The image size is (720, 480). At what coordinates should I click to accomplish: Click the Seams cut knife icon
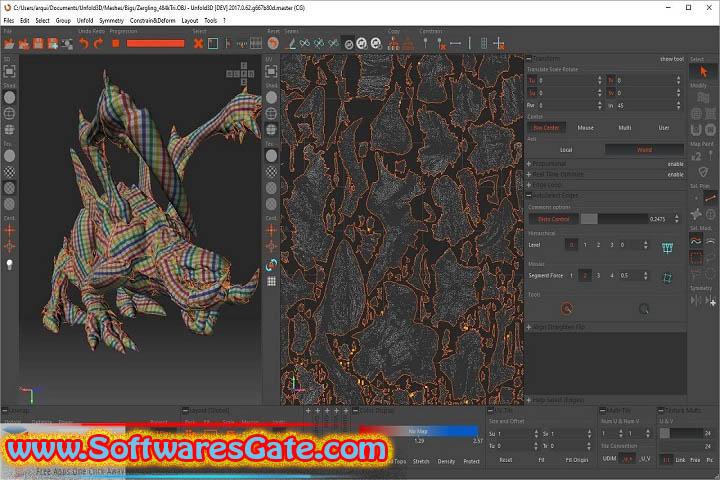pos(290,44)
